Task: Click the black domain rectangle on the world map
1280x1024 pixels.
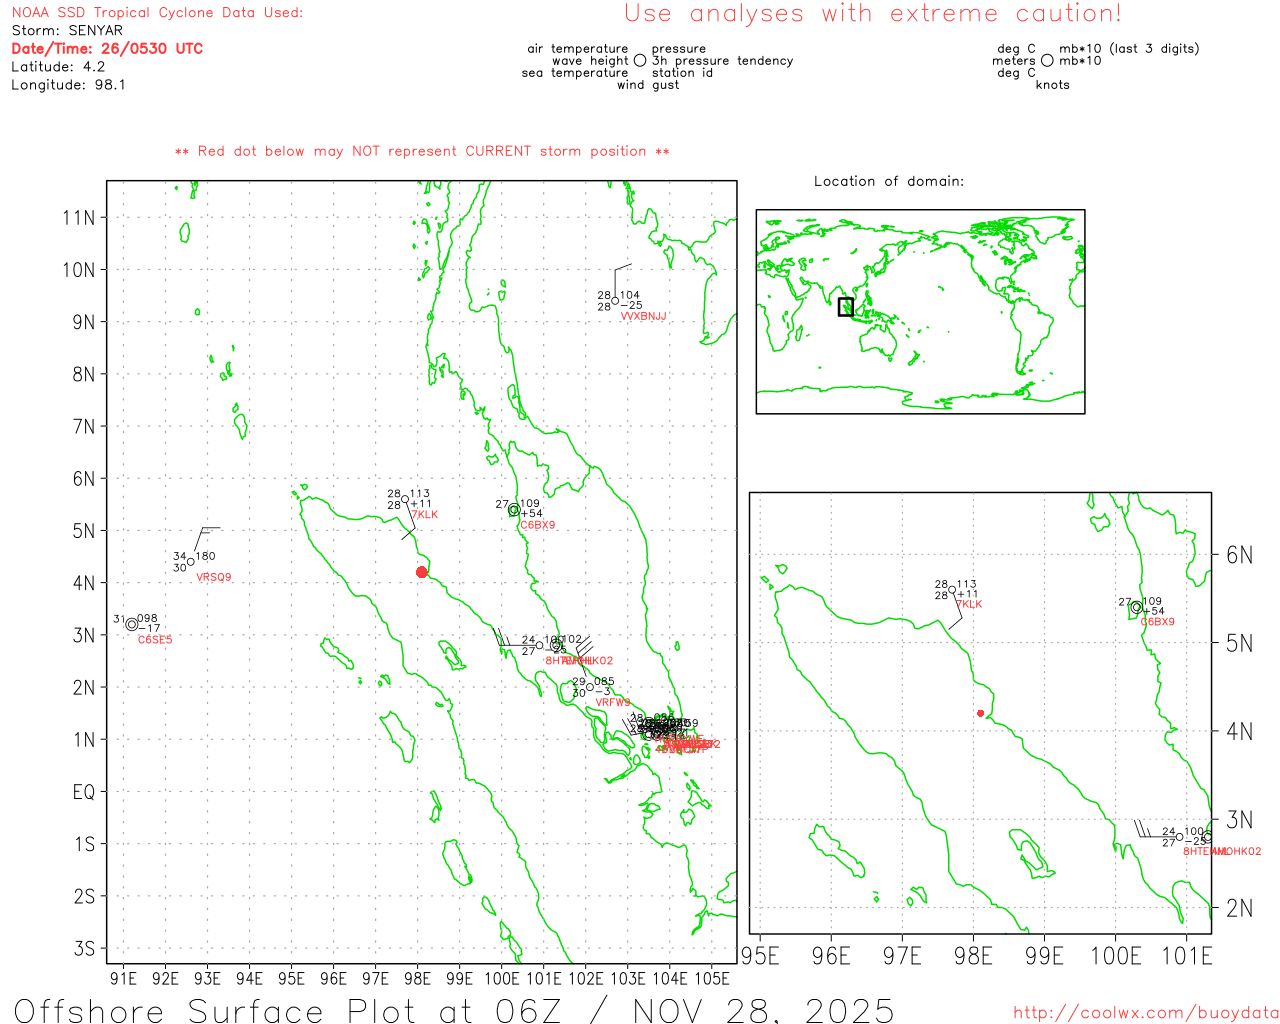Action: (845, 307)
